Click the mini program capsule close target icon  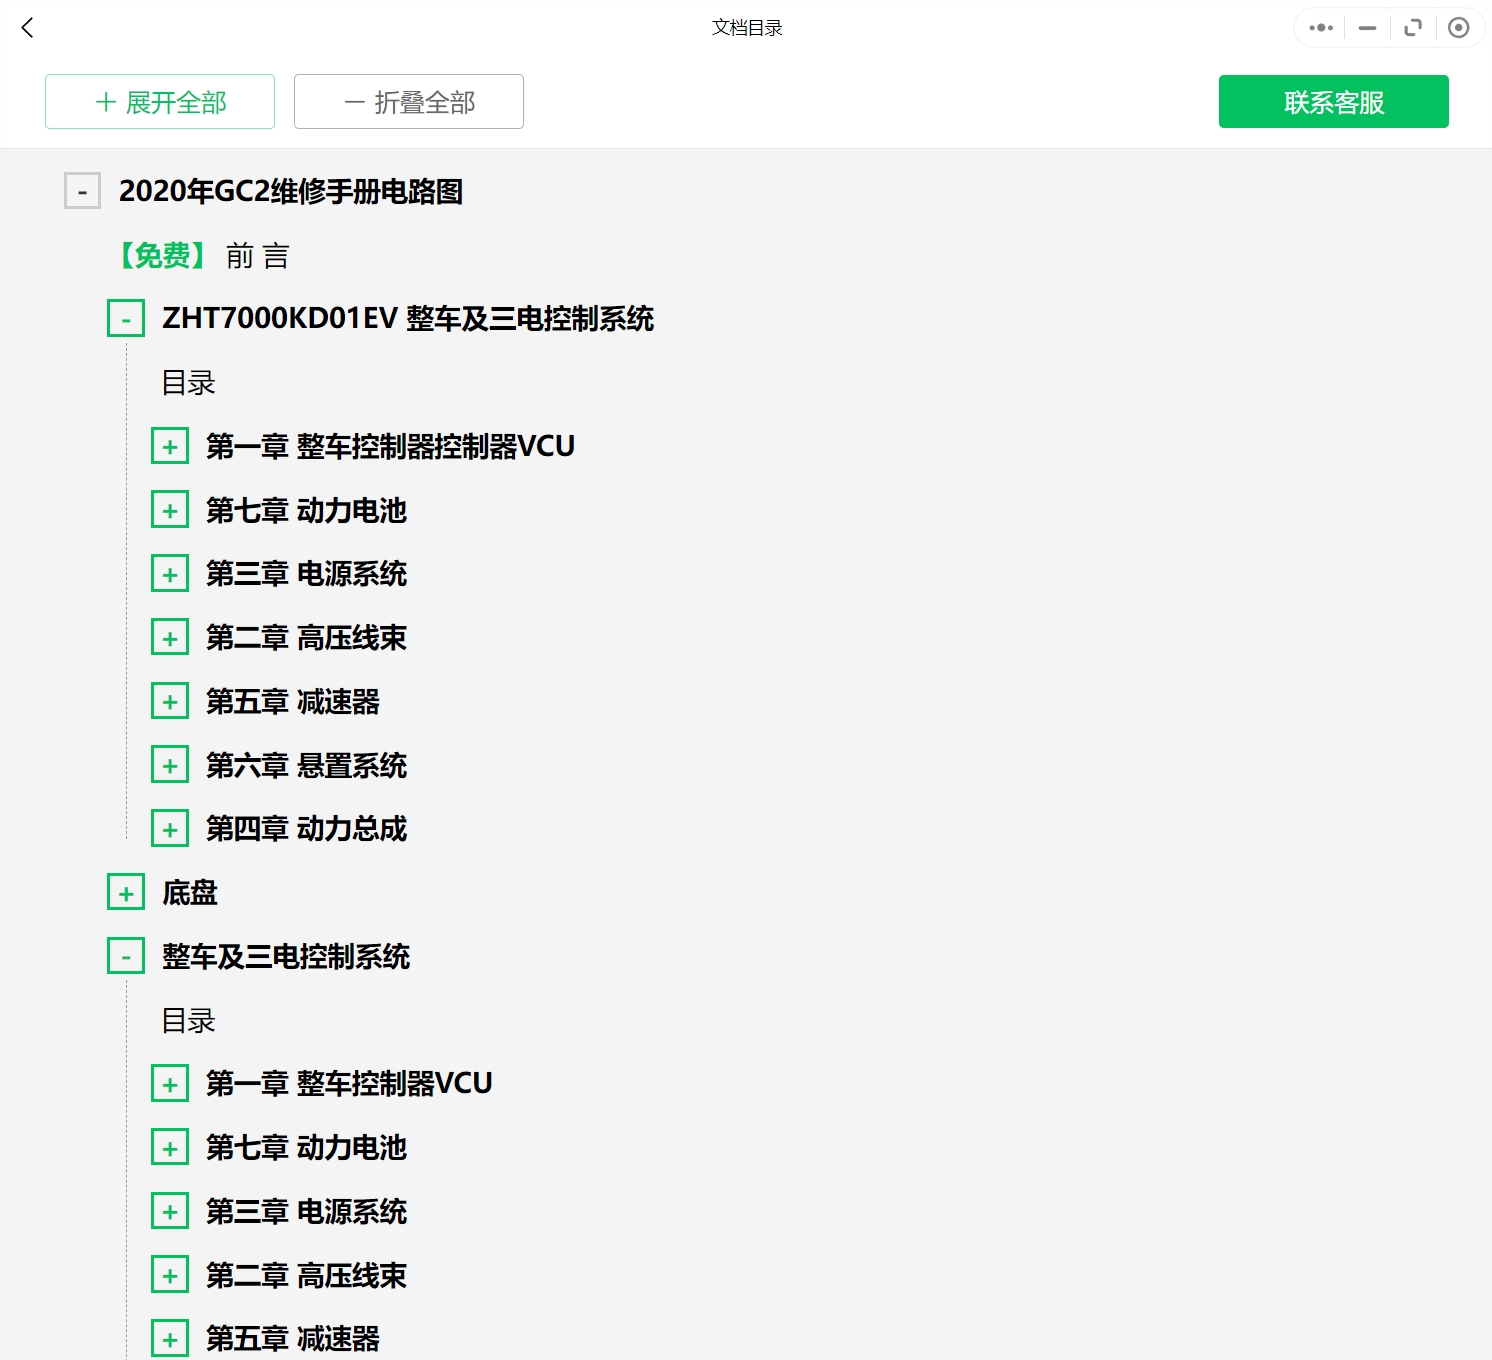(x=1458, y=28)
